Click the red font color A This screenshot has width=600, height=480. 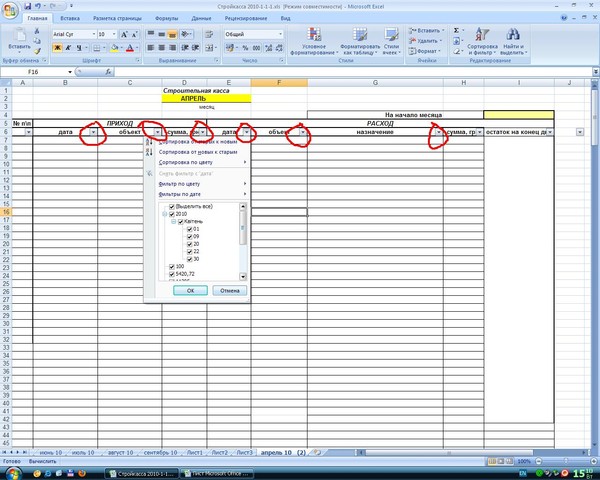click(x=130, y=48)
